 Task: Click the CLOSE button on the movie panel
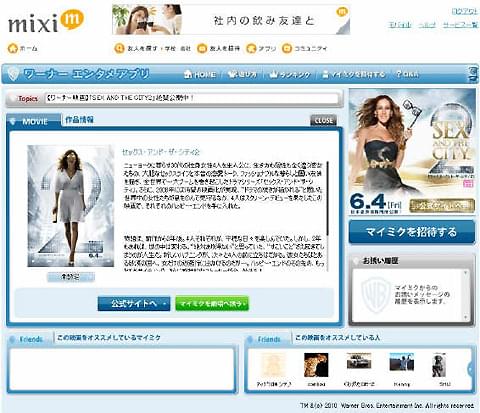323,120
